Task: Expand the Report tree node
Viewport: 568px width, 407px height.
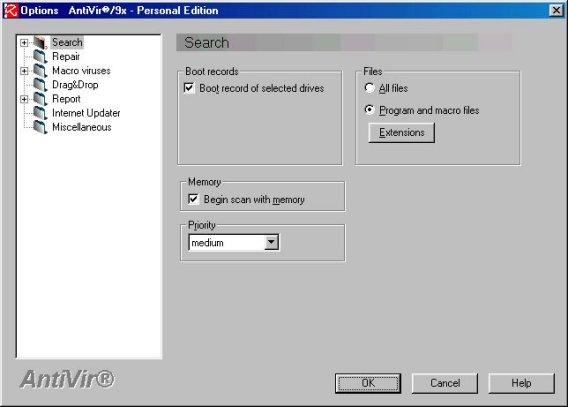Action: (x=24, y=99)
